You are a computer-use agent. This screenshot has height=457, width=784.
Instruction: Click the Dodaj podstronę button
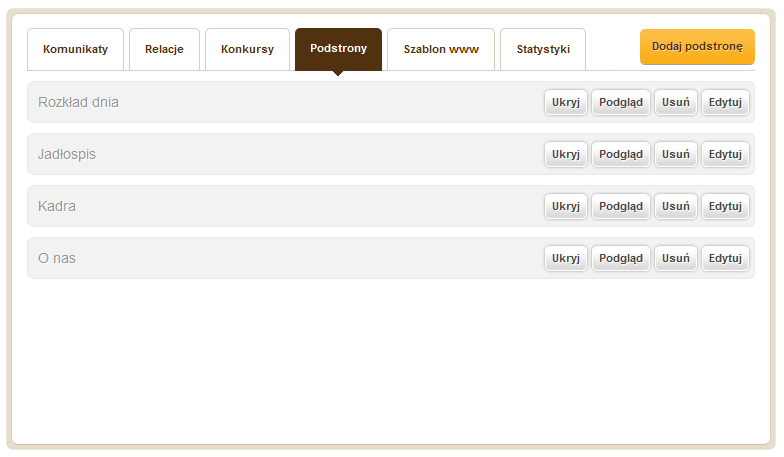[x=697, y=46]
